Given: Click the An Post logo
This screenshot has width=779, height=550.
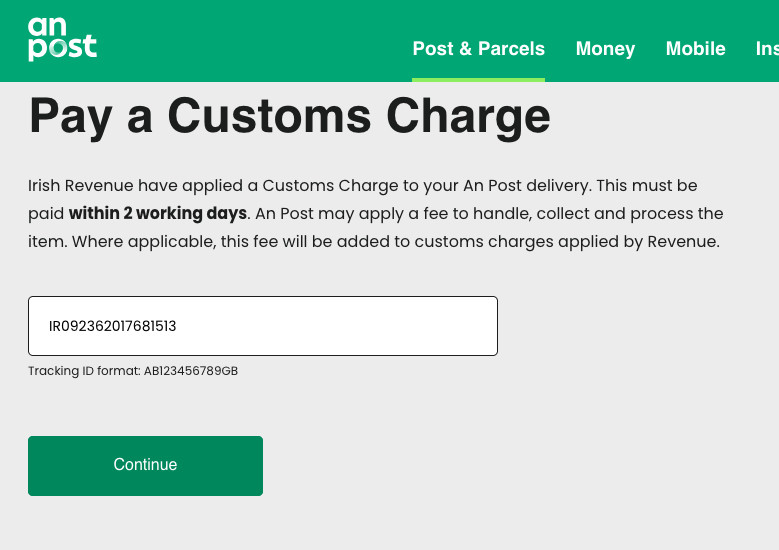Looking at the screenshot, I should [62, 39].
